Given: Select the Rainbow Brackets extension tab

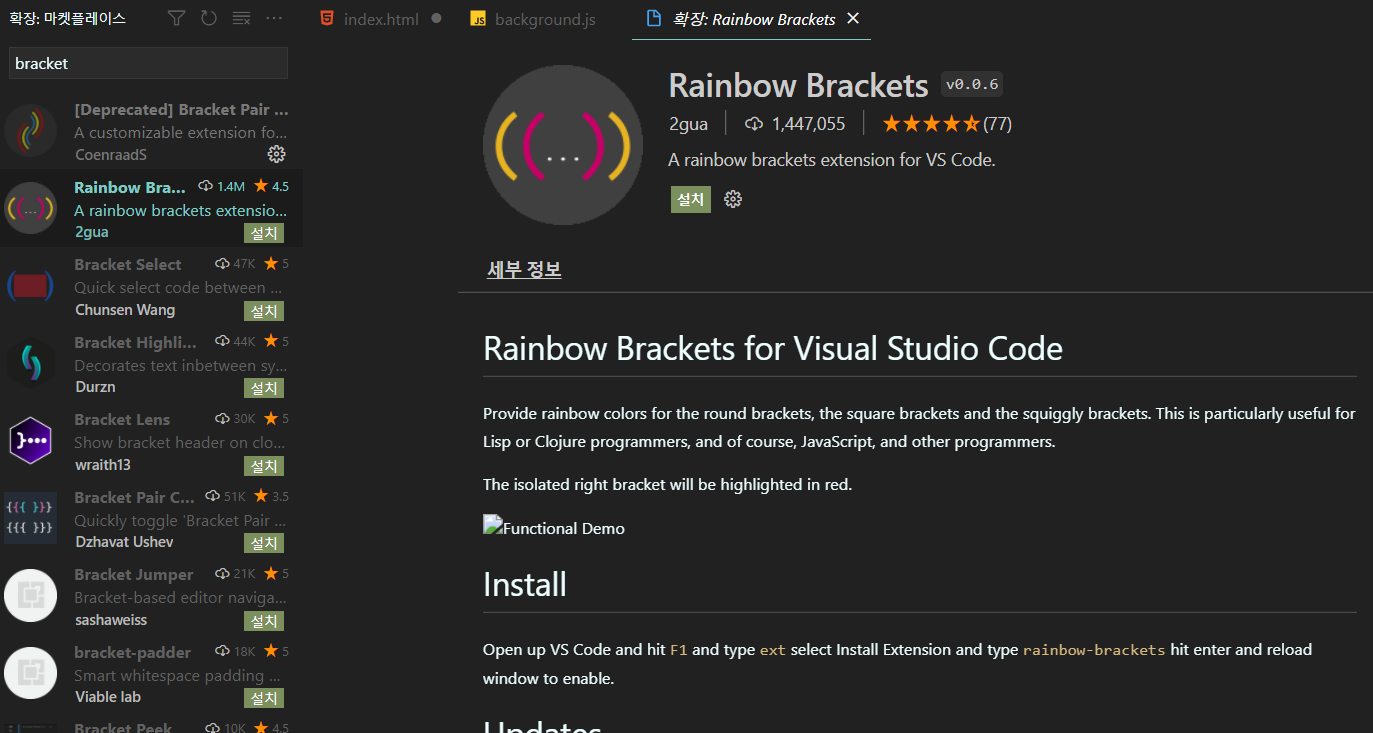Looking at the screenshot, I should (x=751, y=19).
